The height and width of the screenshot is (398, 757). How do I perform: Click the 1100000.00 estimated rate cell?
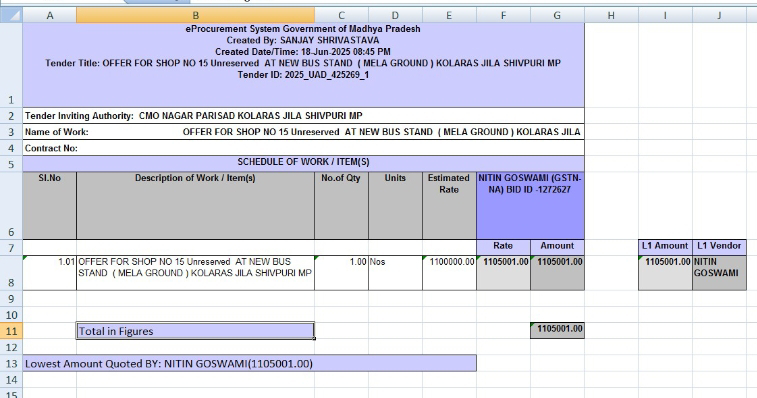[x=449, y=273]
